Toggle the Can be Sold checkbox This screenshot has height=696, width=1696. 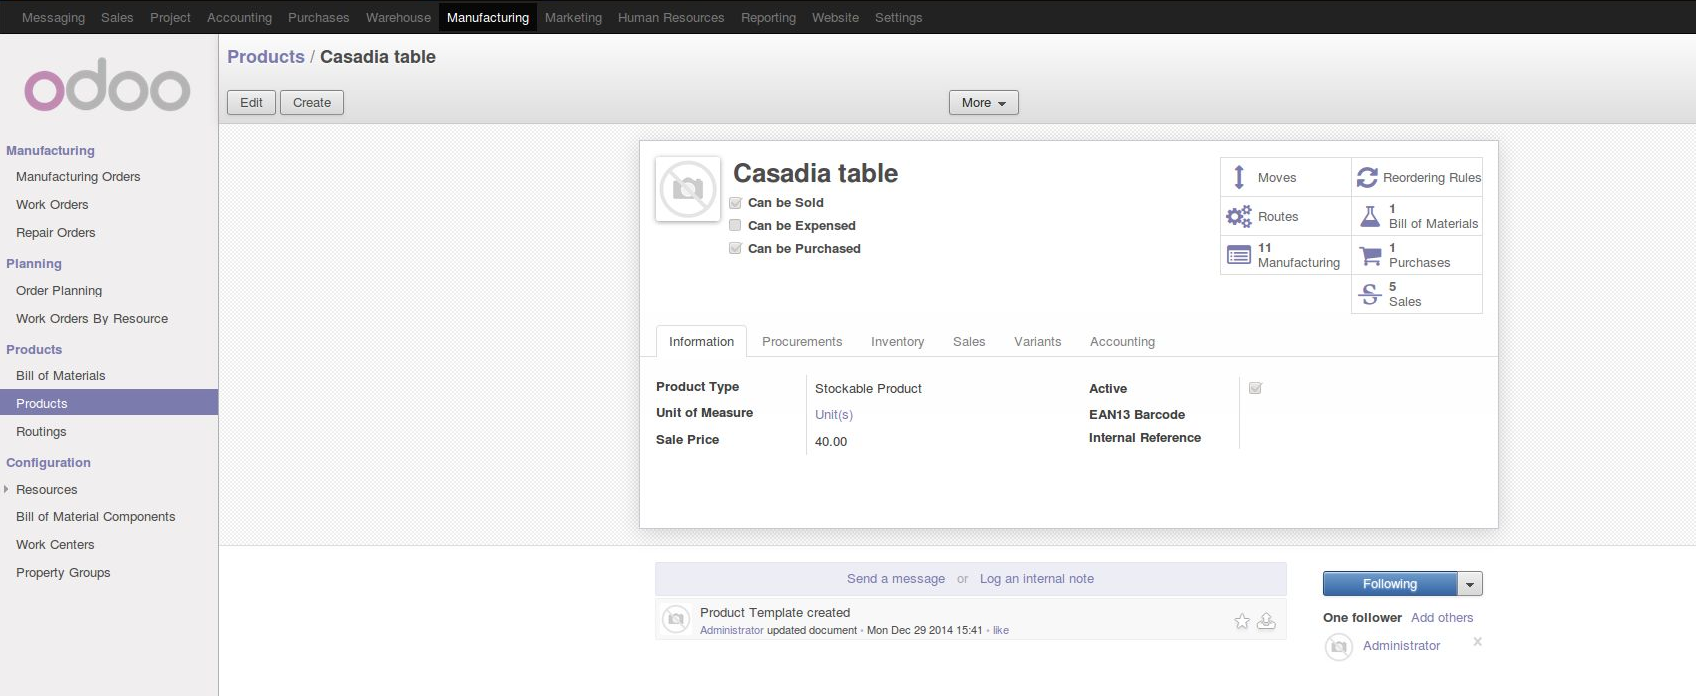735,203
